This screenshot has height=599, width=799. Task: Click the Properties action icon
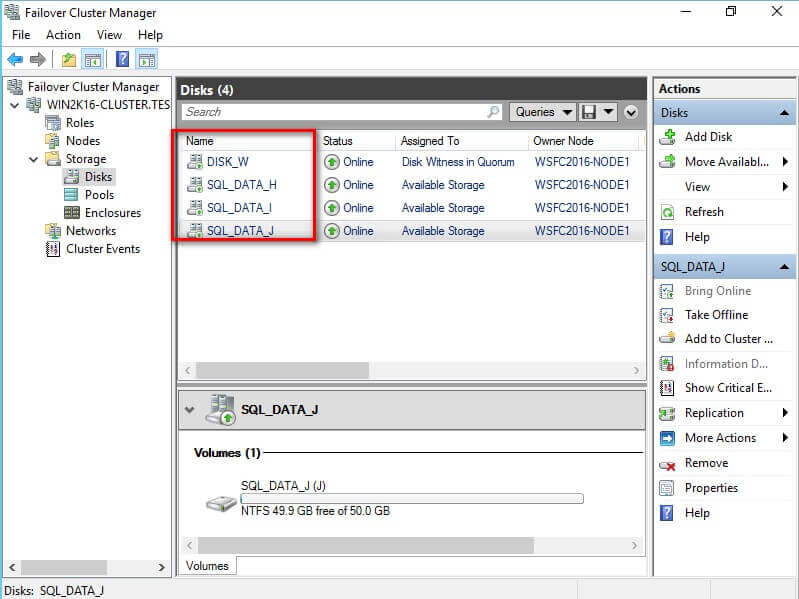pos(667,488)
